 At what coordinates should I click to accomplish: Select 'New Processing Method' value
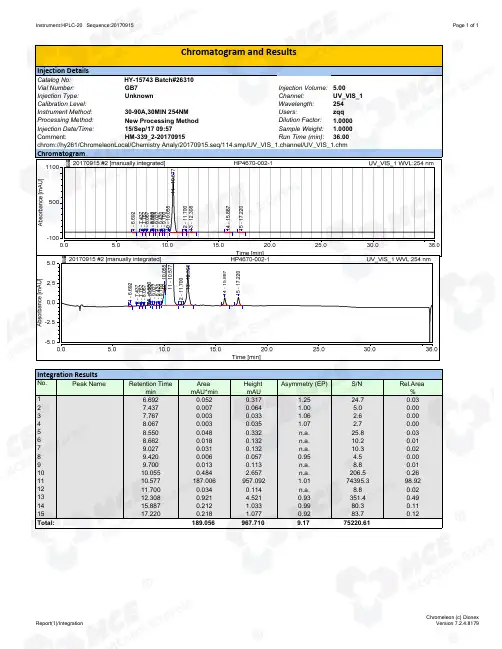point(161,121)
